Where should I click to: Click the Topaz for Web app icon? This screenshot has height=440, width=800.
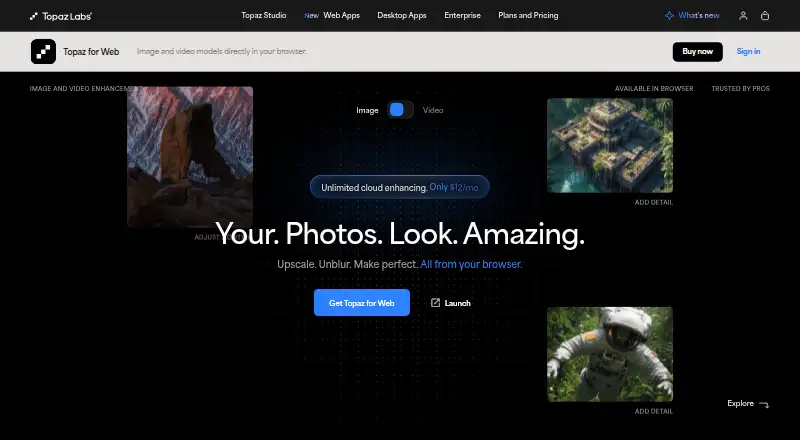(x=43, y=52)
